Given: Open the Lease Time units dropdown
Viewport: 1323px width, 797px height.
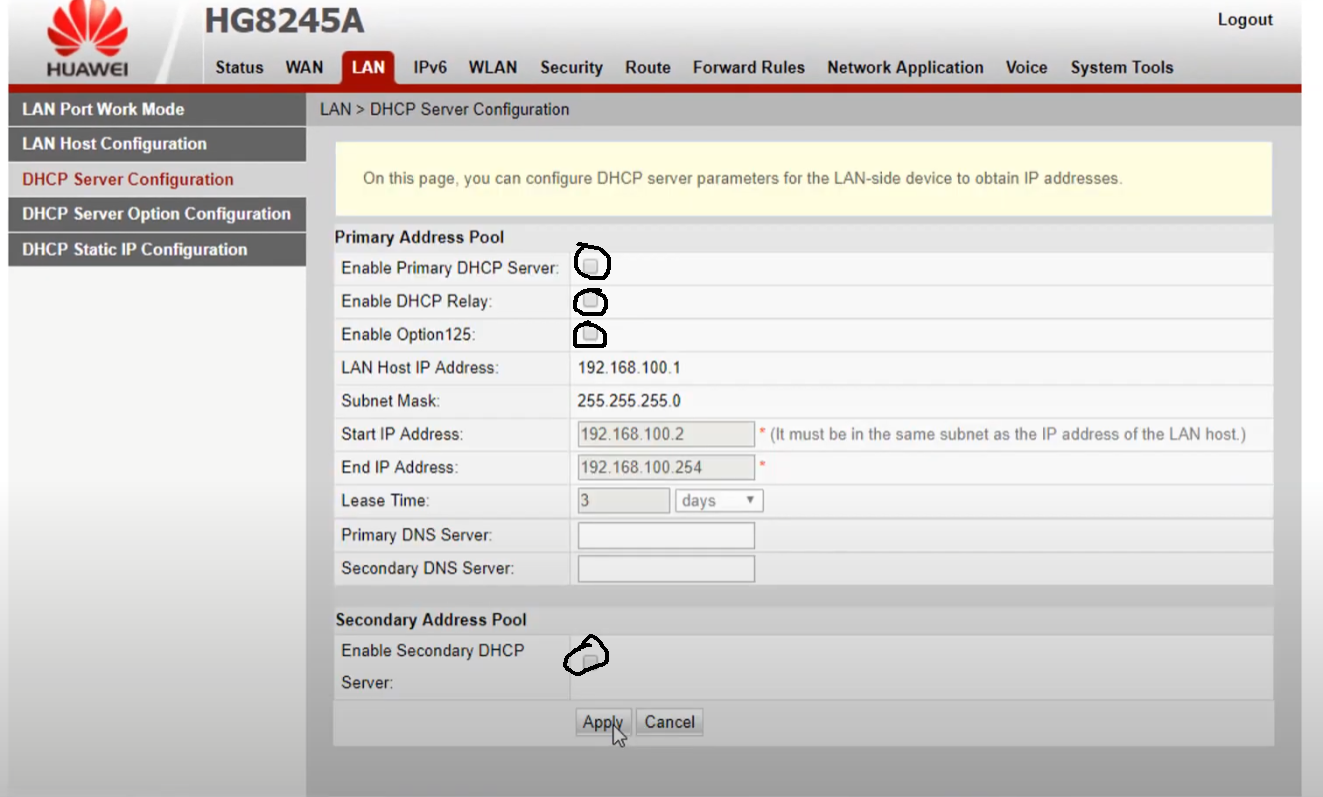Looking at the screenshot, I should pyautogui.click(x=719, y=500).
